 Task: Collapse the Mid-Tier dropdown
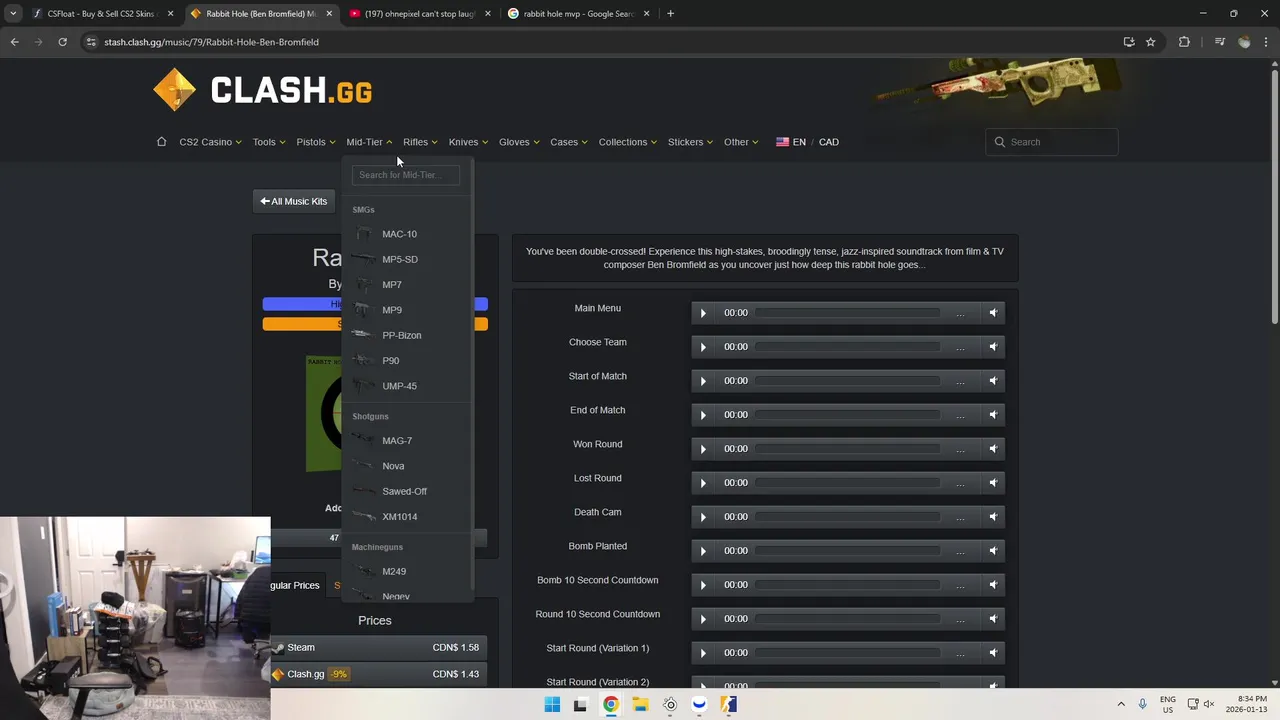pos(369,142)
